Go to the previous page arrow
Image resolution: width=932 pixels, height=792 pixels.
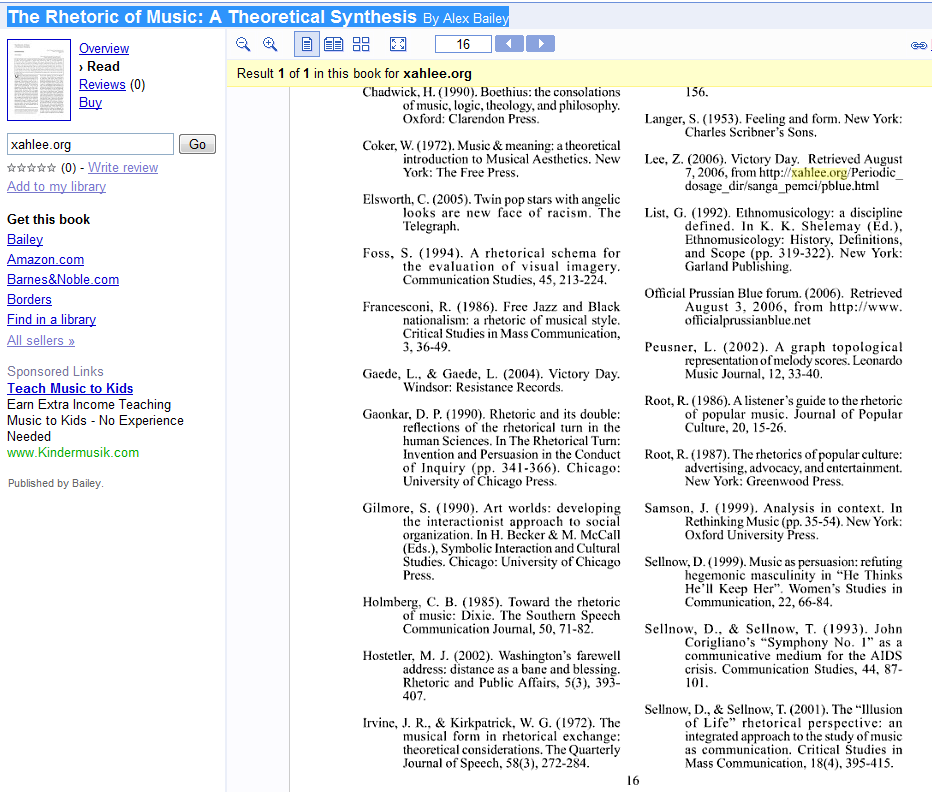(509, 44)
